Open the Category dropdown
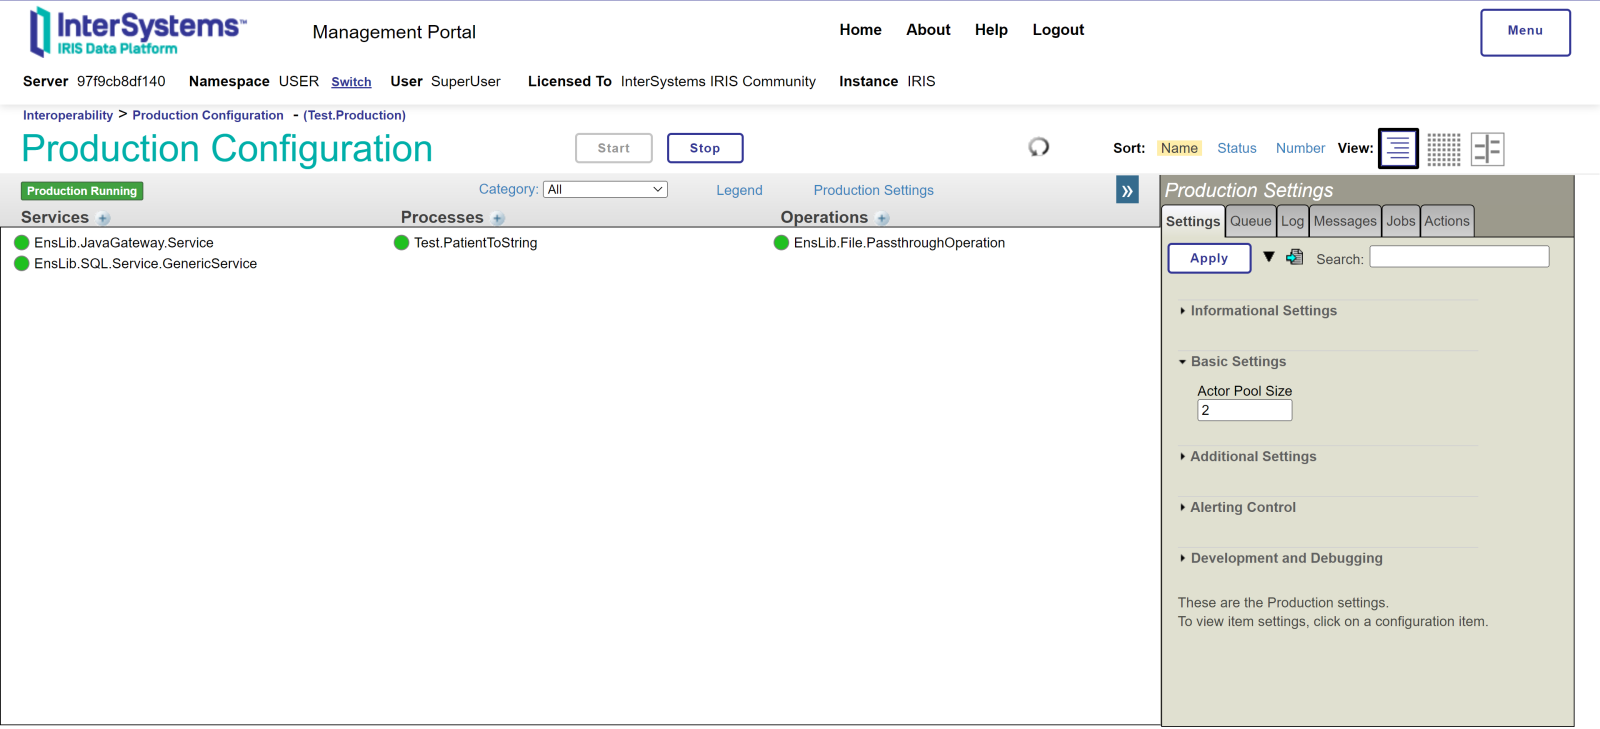The height and width of the screenshot is (729, 1600). pos(605,189)
